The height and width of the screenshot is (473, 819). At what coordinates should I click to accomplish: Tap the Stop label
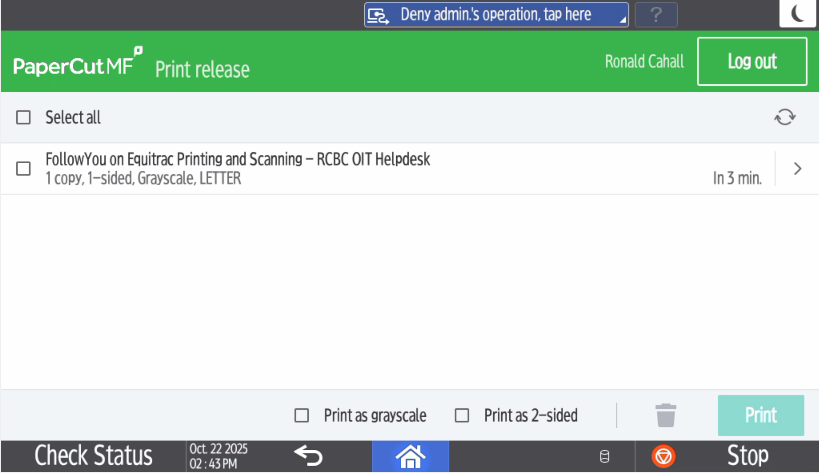[x=747, y=456]
